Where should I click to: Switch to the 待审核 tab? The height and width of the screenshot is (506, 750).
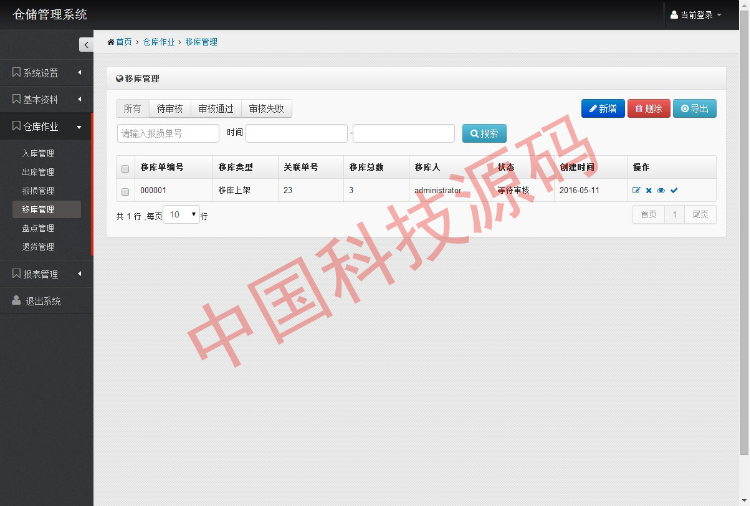pos(169,109)
